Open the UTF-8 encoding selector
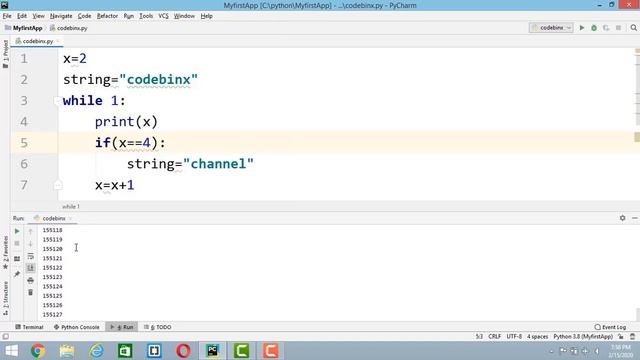Image resolution: width=640 pixels, height=360 pixels. pyautogui.click(x=514, y=337)
